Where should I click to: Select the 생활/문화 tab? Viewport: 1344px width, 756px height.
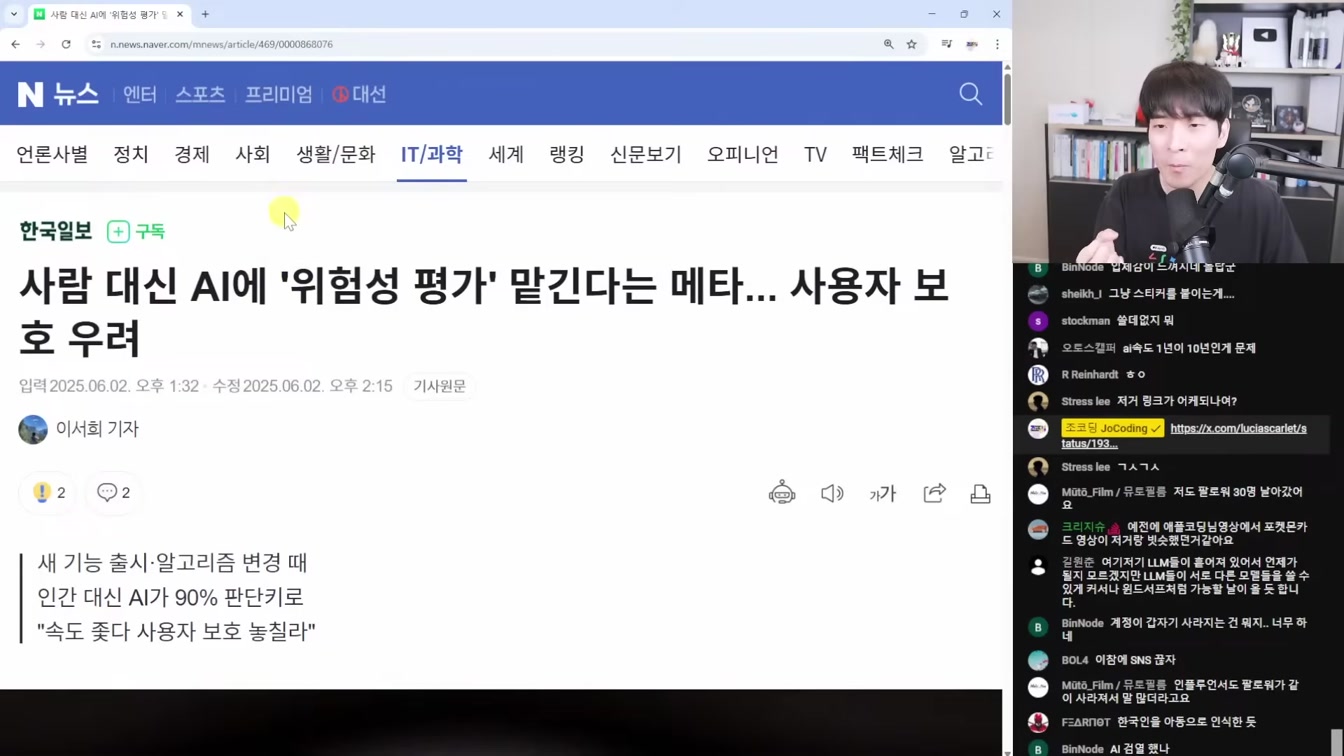pos(335,154)
